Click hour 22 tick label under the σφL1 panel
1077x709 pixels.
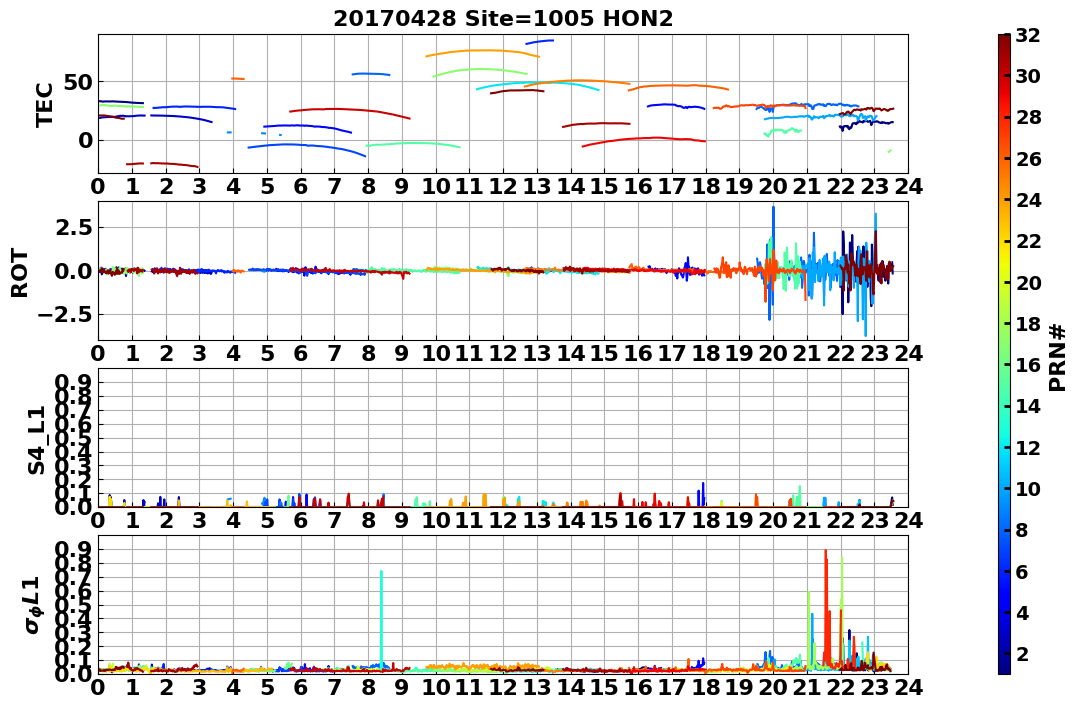tap(841, 688)
